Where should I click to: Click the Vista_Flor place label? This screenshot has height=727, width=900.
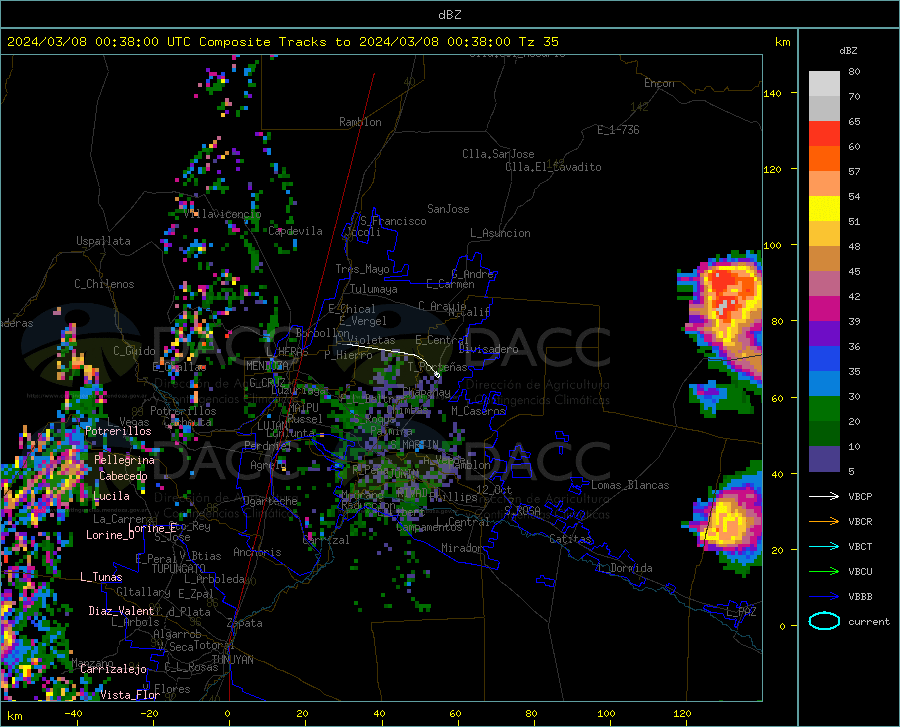click(130, 695)
